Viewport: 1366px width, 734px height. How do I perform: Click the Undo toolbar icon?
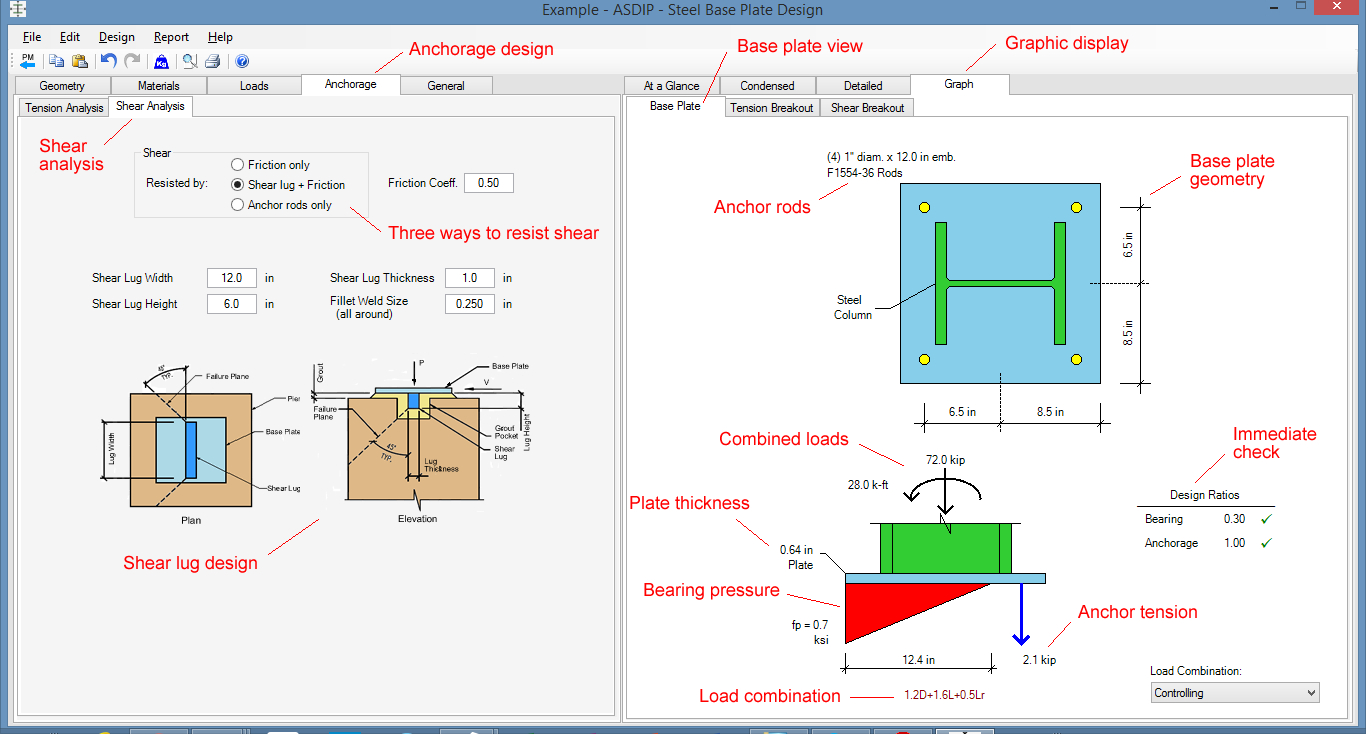point(109,61)
